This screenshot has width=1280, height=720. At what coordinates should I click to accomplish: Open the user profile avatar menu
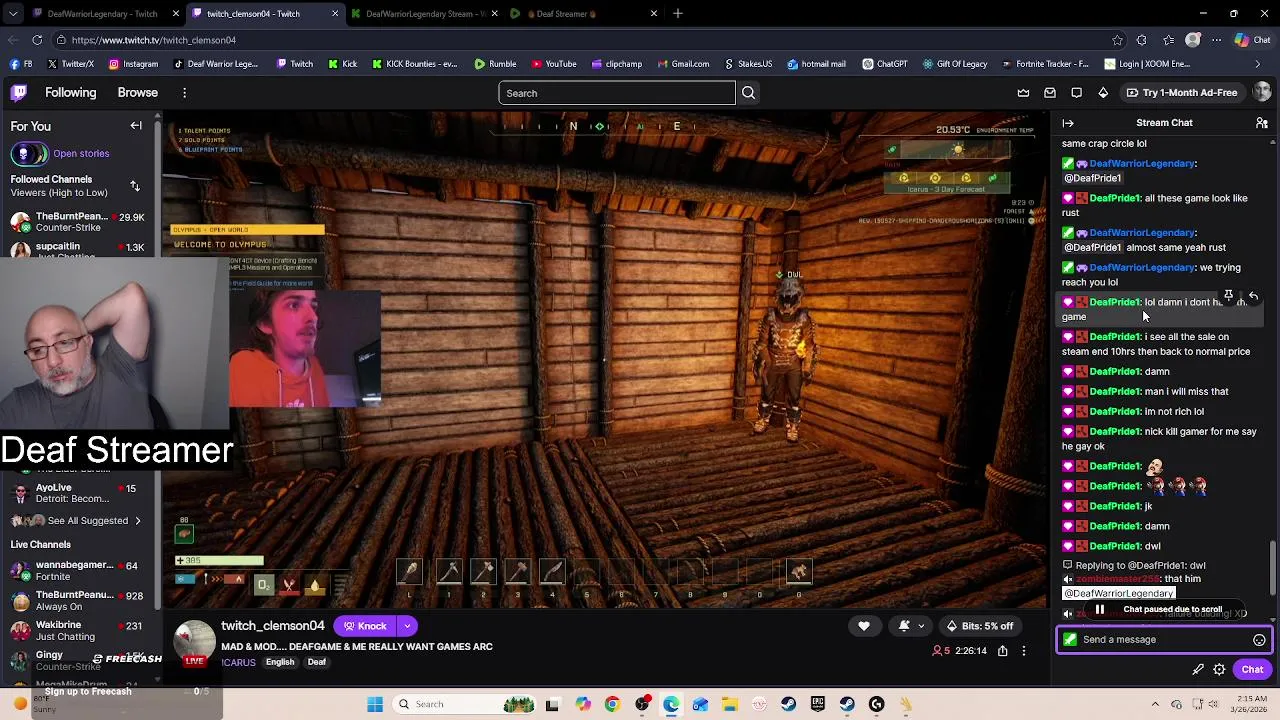(x=1262, y=92)
